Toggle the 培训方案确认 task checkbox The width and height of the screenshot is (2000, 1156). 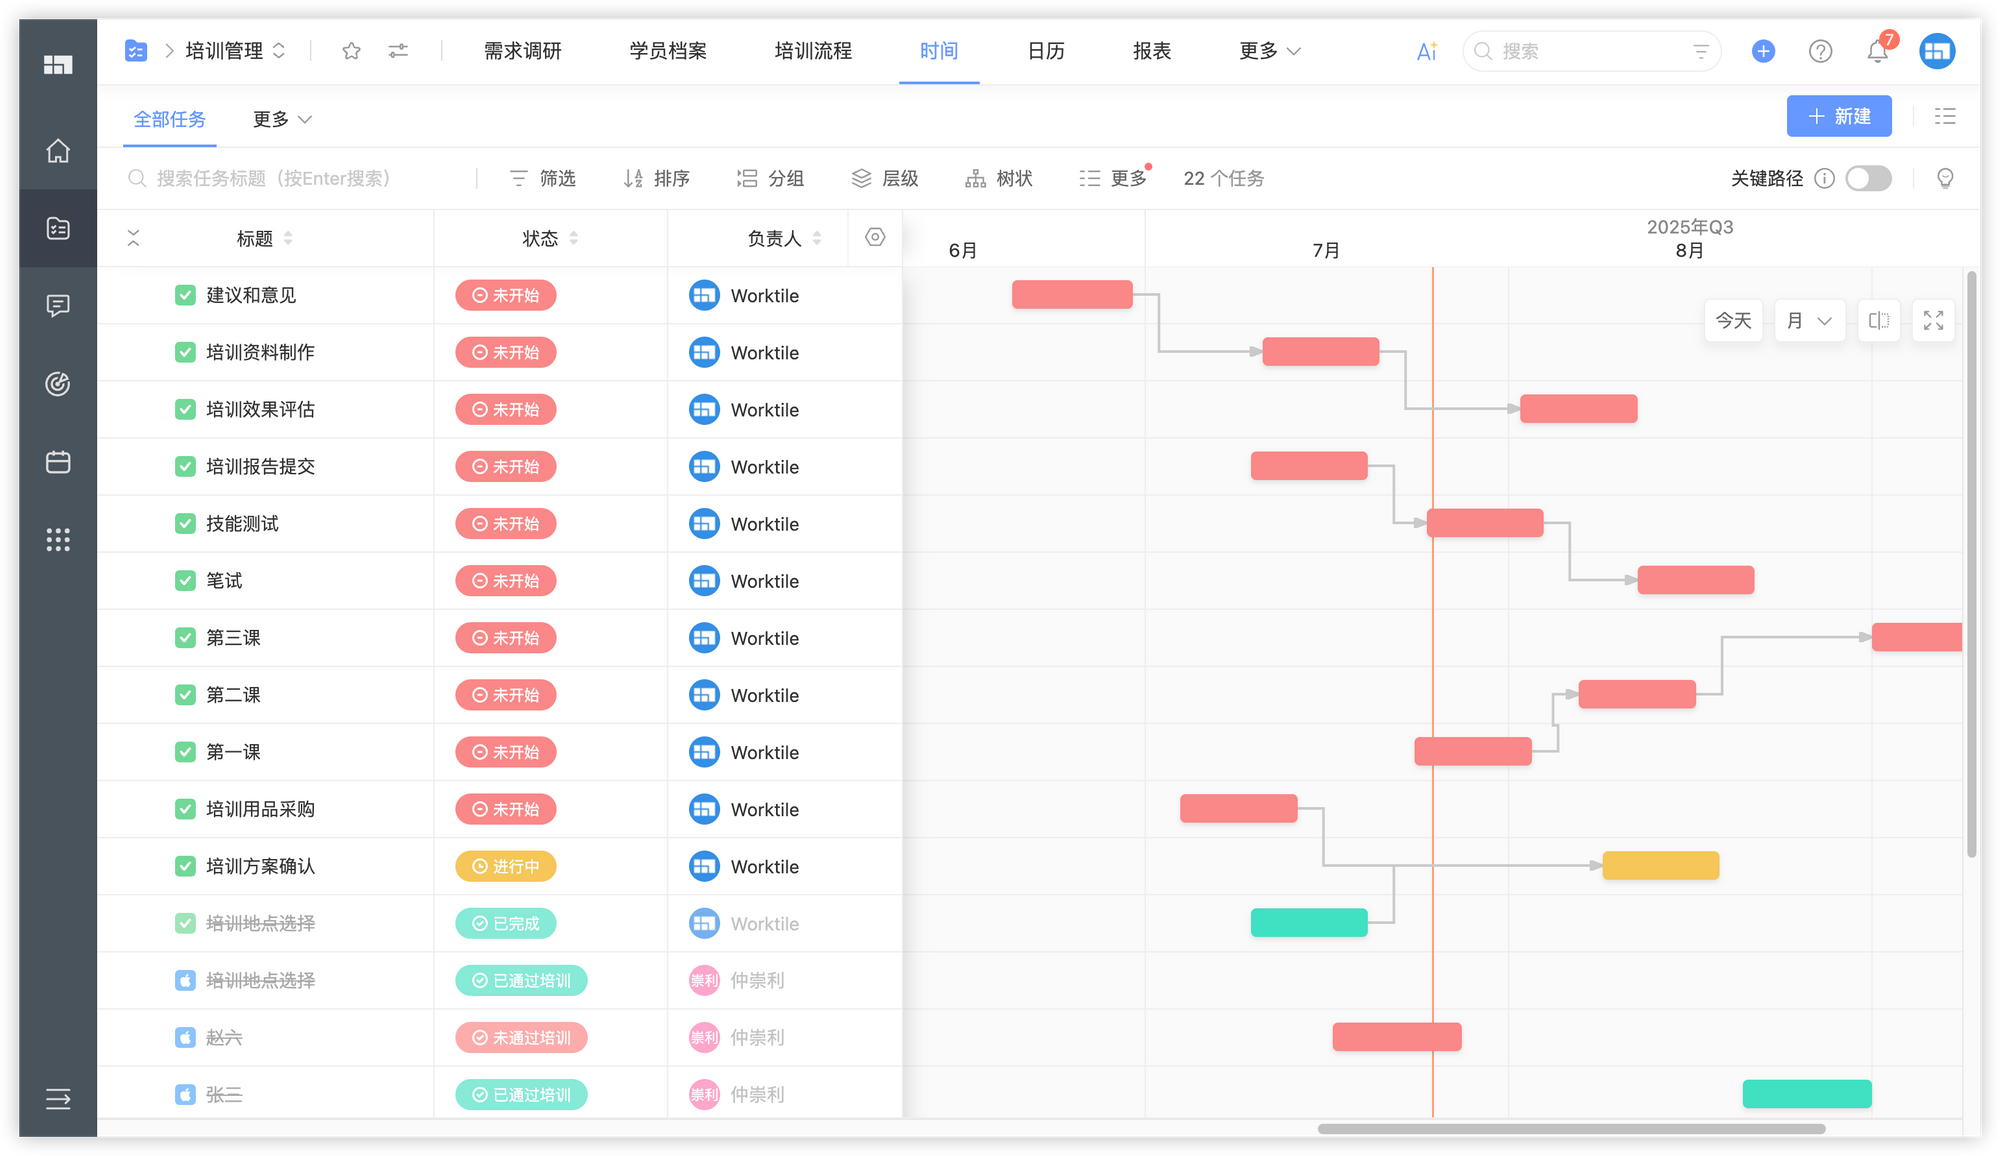[185, 866]
